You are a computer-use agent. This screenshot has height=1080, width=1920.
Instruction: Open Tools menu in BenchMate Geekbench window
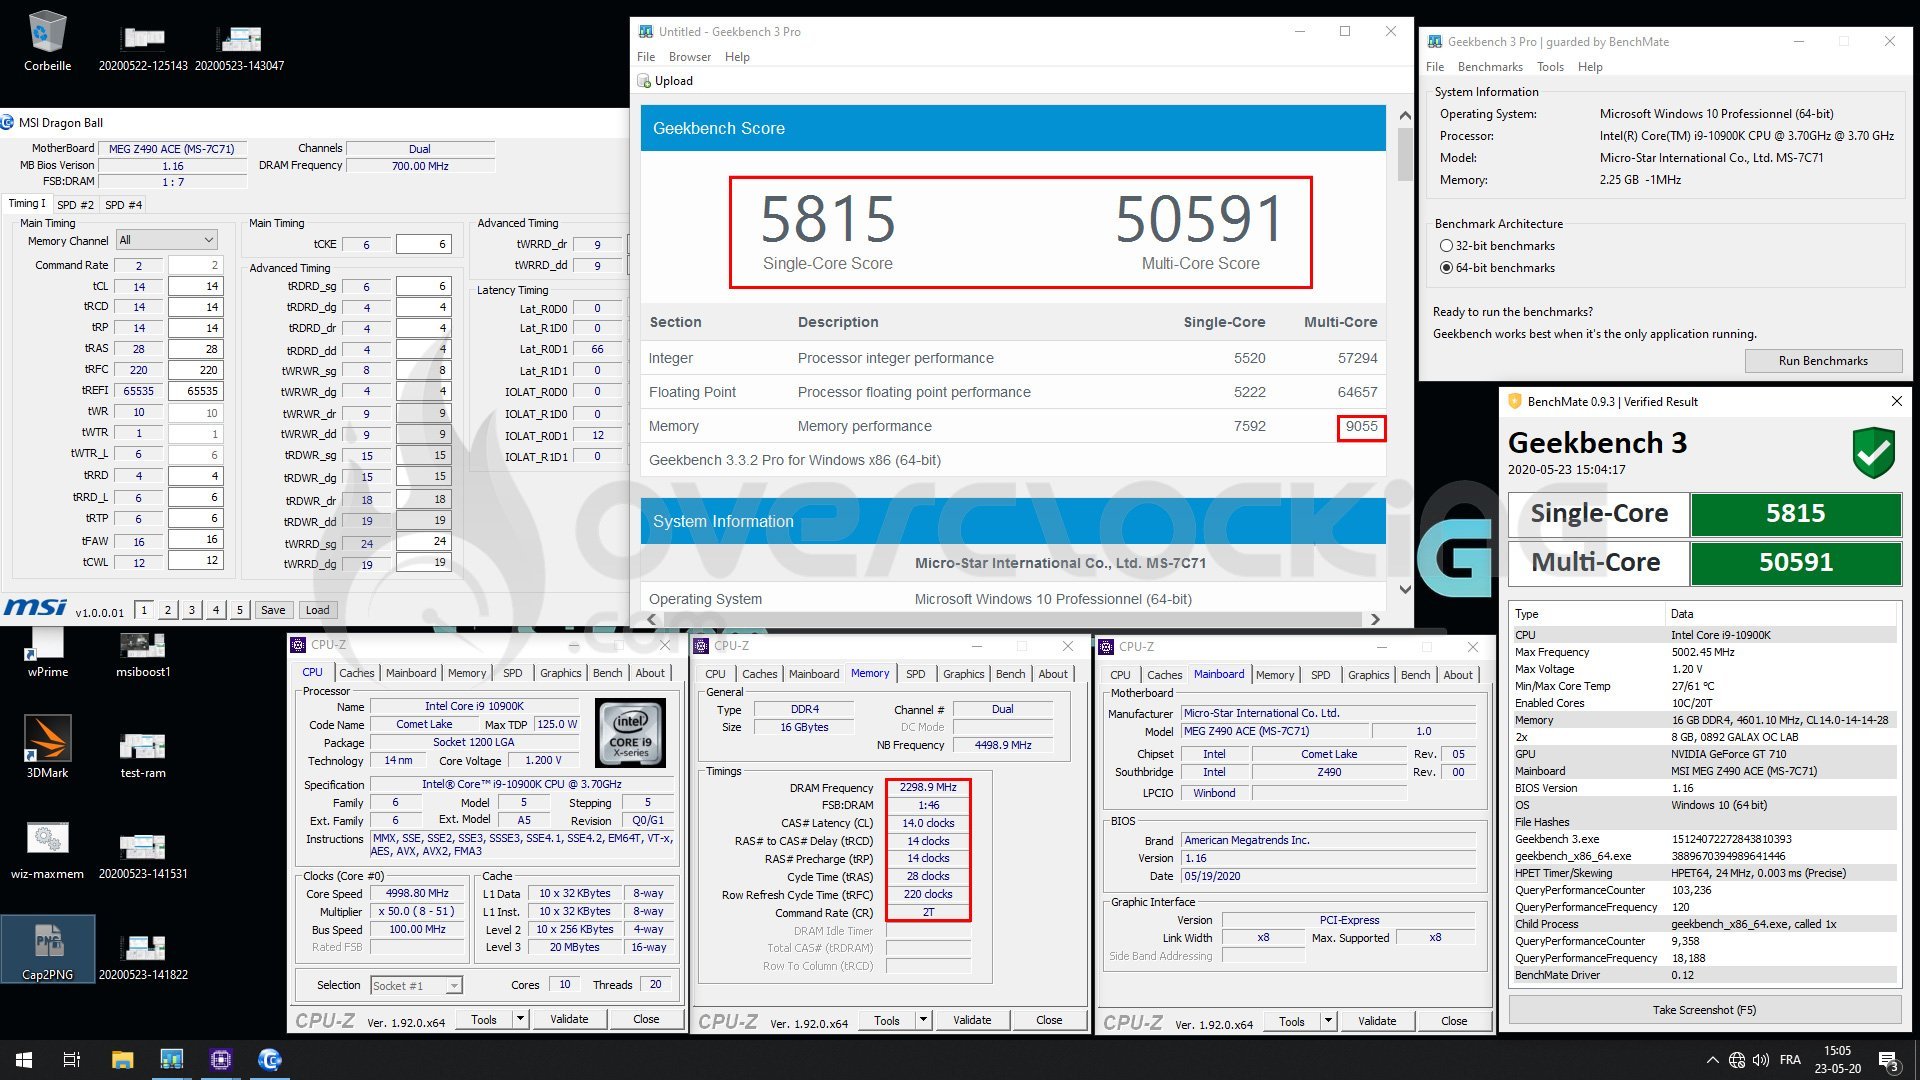coord(1550,67)
